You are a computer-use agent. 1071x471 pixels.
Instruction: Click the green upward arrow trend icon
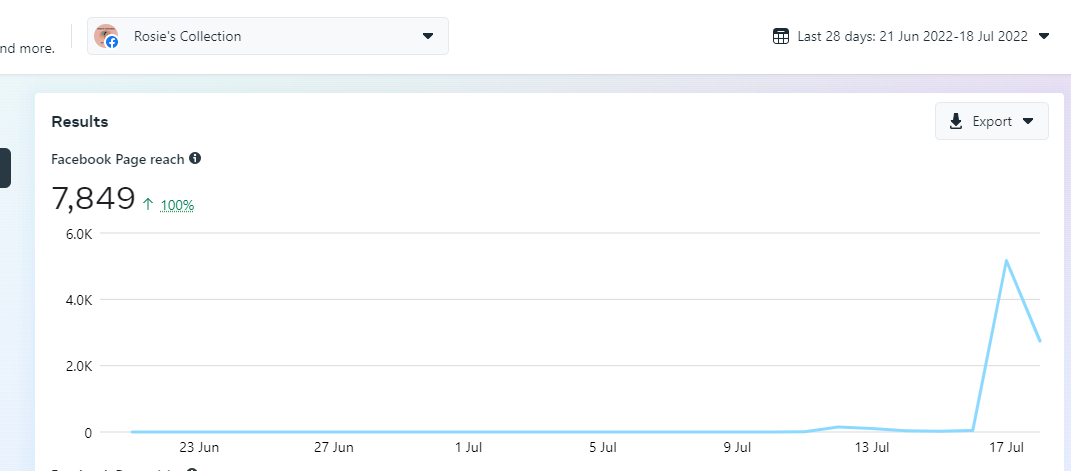click(148, 203)
